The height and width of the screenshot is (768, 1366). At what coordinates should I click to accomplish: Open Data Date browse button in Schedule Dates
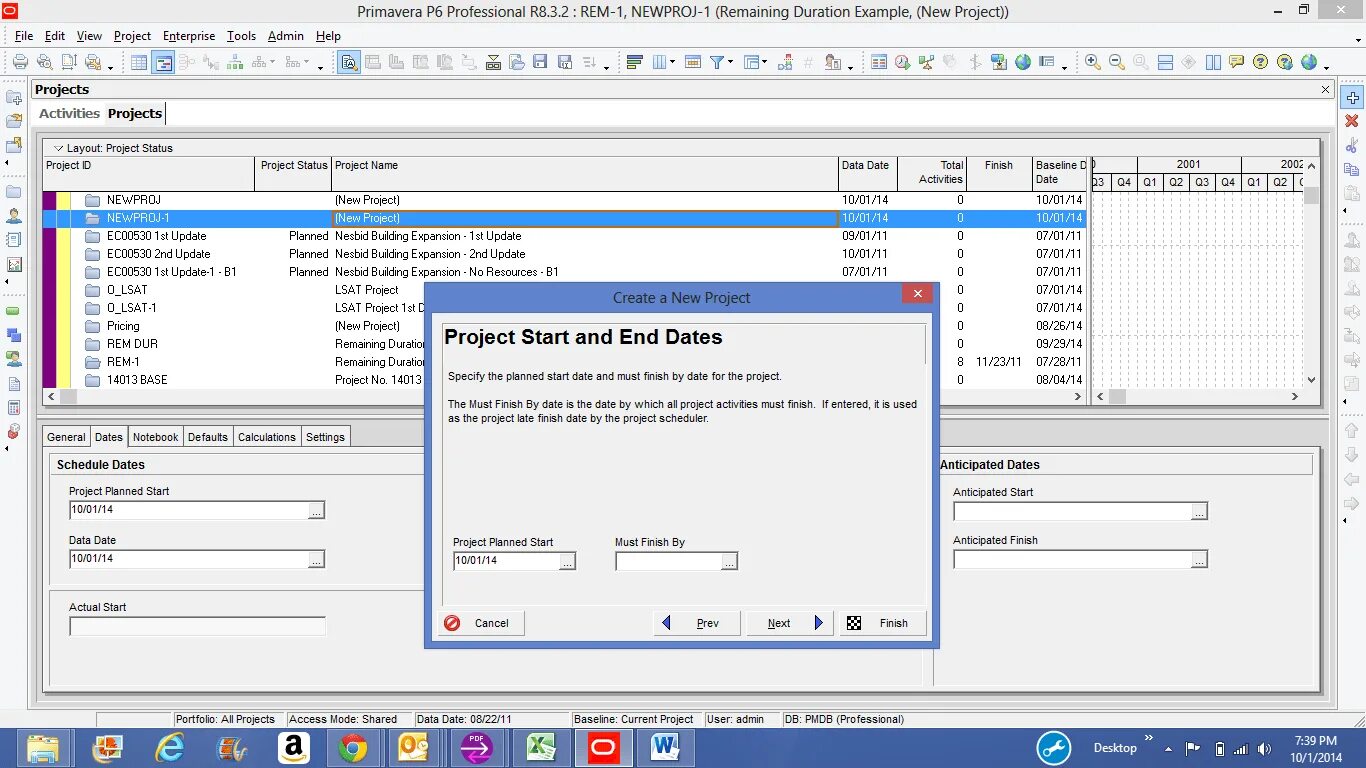click(316, 559)
